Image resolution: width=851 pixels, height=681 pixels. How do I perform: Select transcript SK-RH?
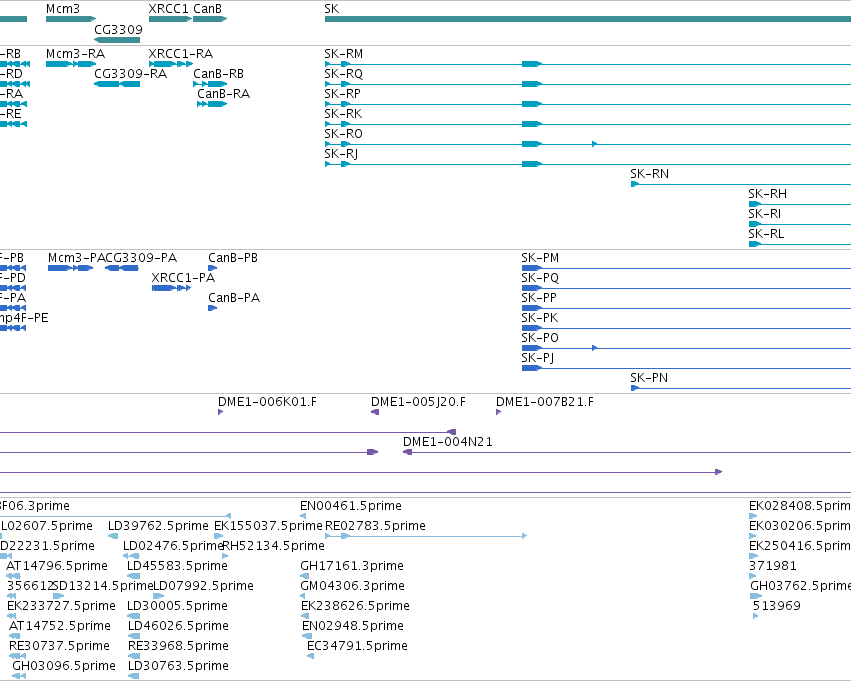pyautogui.click(x=800, y=205)
